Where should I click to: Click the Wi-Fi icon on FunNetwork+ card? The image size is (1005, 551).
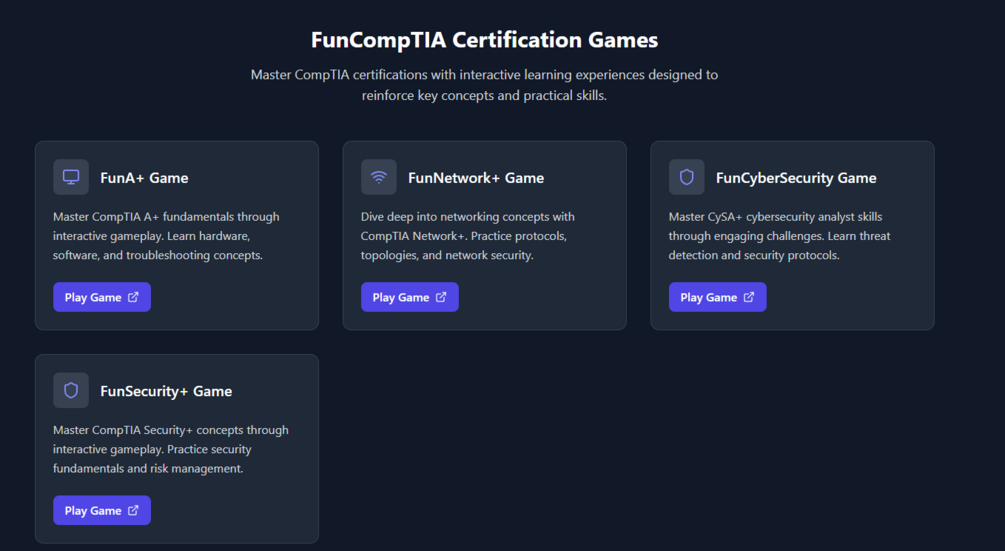[x=379, y=177]
